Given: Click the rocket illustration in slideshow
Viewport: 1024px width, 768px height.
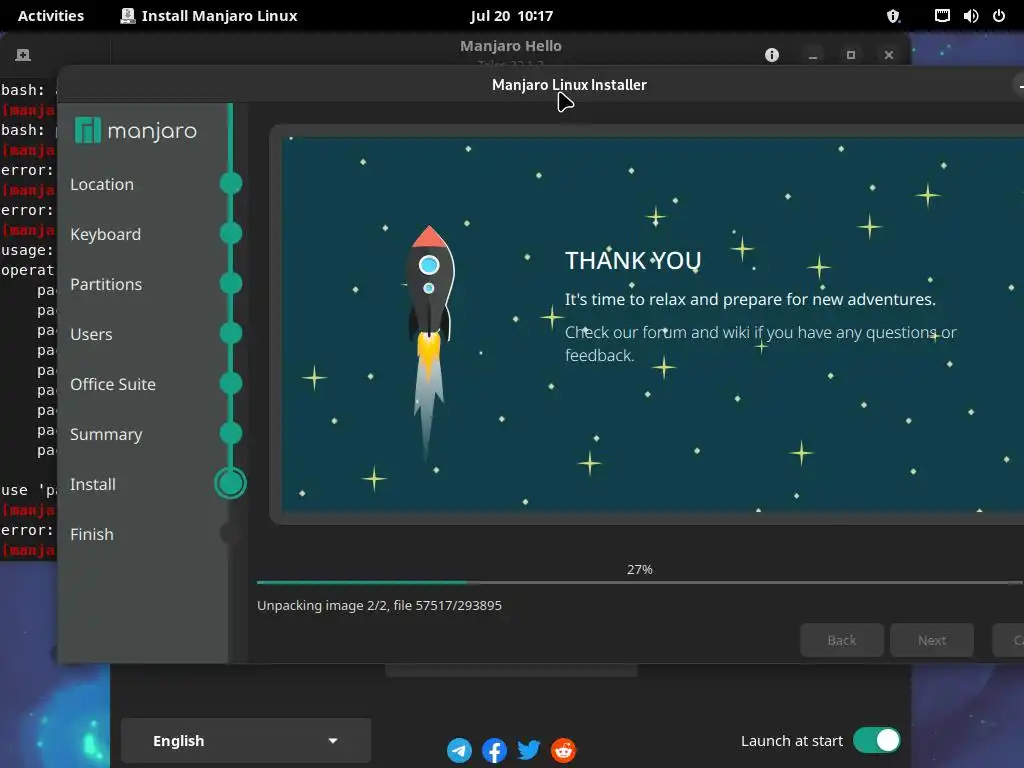Looking at the screenshot, I should pos(429,343).
